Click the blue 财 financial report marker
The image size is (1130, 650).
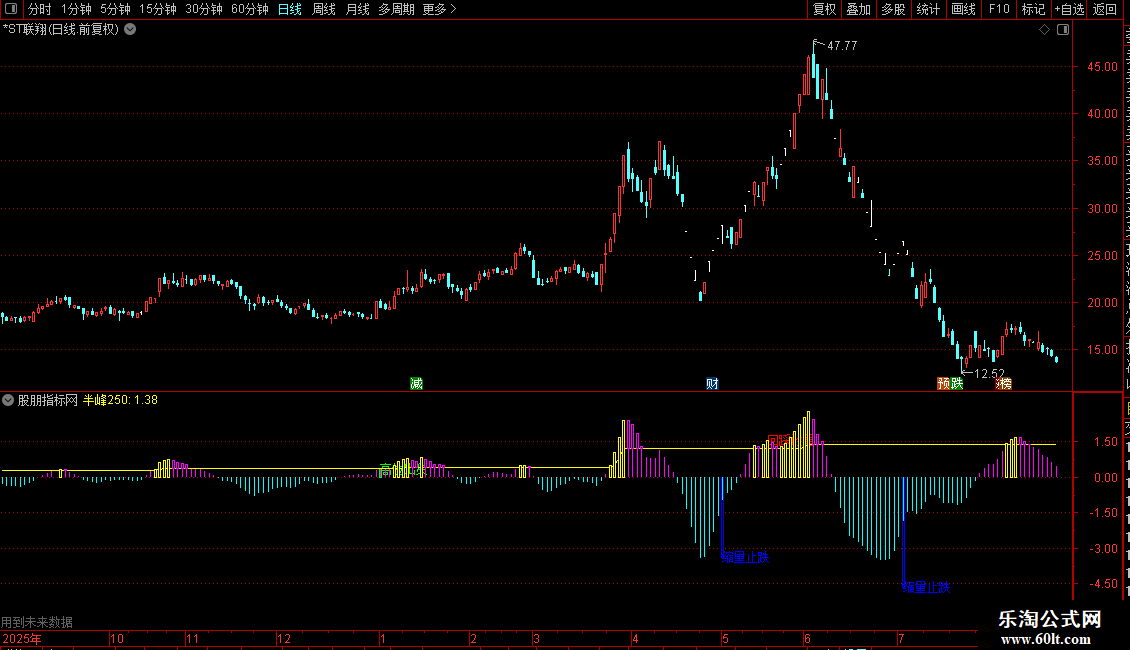coord(712,383)
